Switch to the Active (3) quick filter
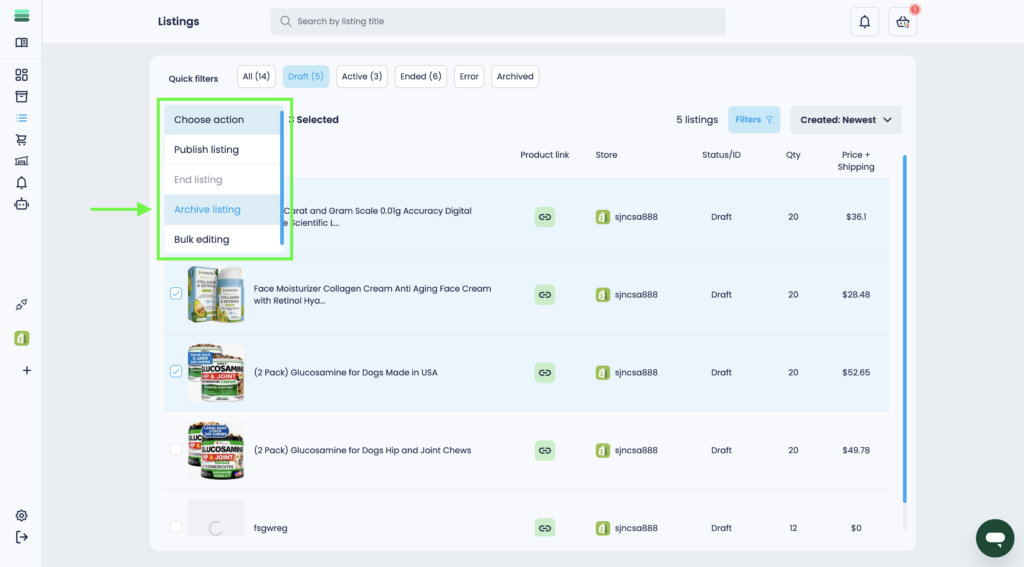Viewport: 1024px width, 567px height. 361,76
